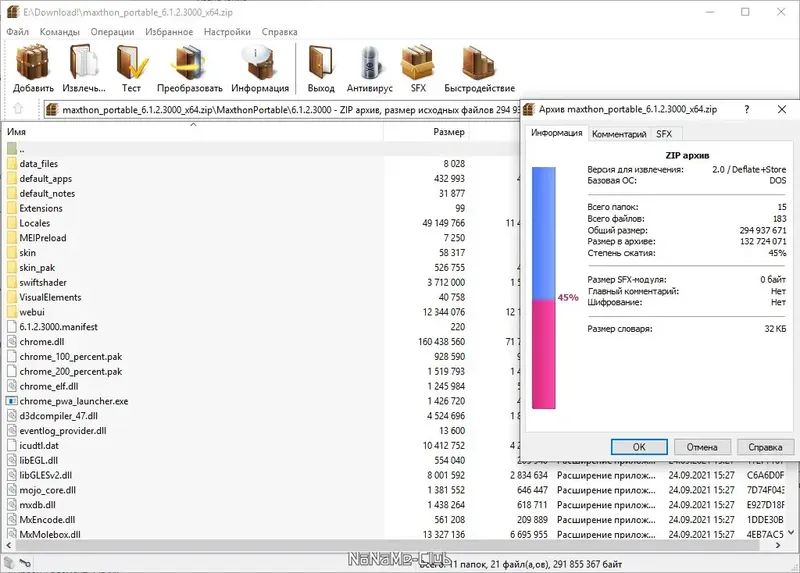Click the 45% compression ratio bar

544,288
